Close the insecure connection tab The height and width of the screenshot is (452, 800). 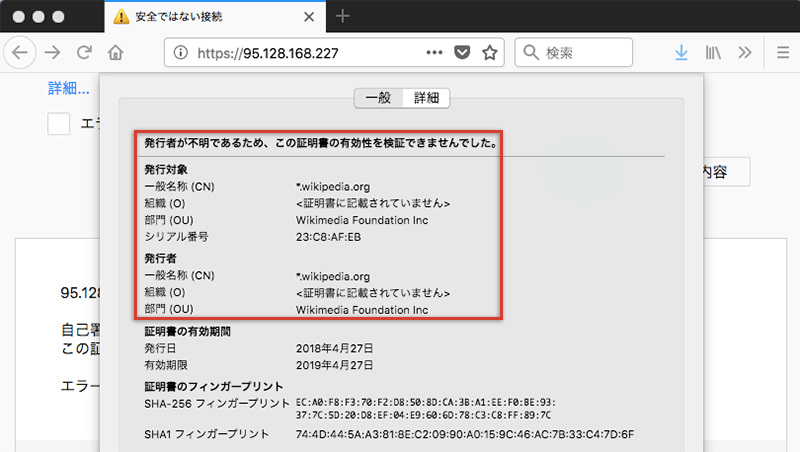coord(309,17)
